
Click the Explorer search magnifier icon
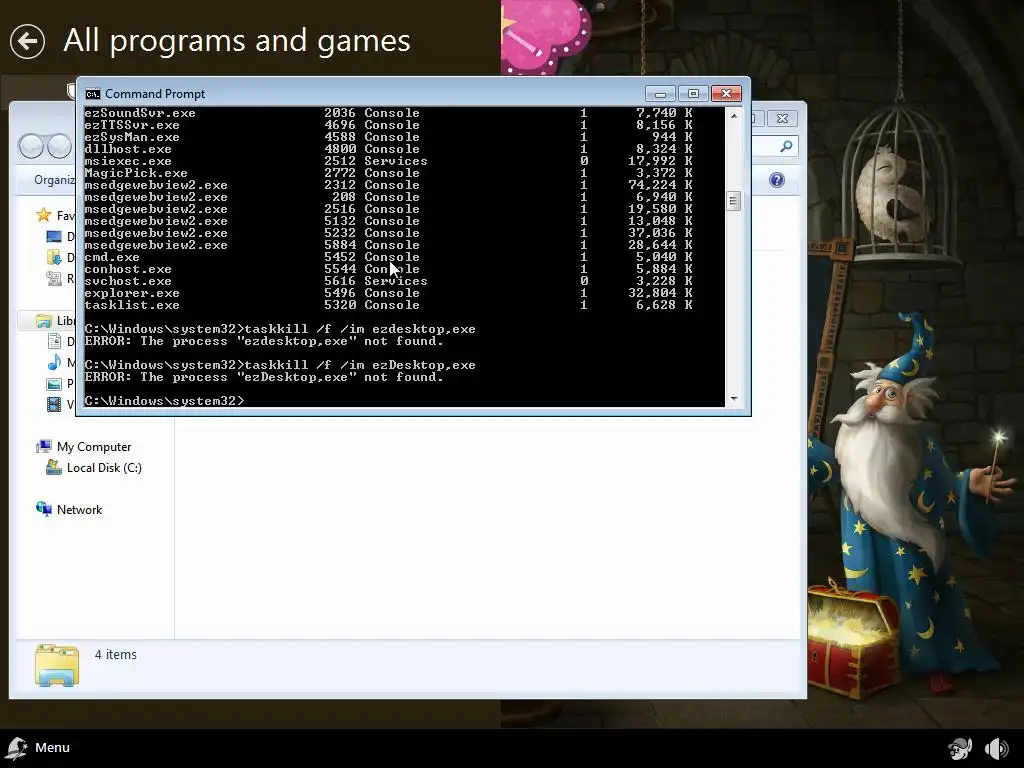pyautogui.click(x=786, y=146)
